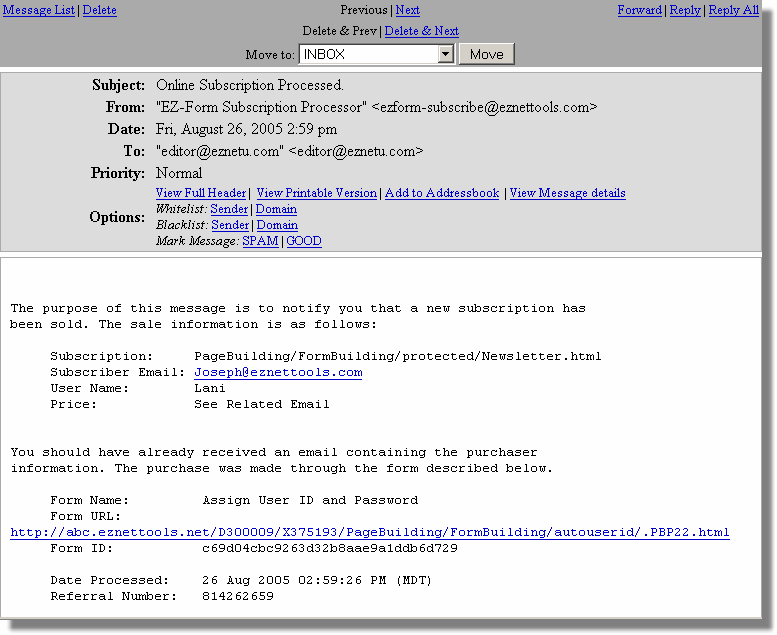Blacklist the Sender
Screen dimensions: 777x635
[230, 225]
